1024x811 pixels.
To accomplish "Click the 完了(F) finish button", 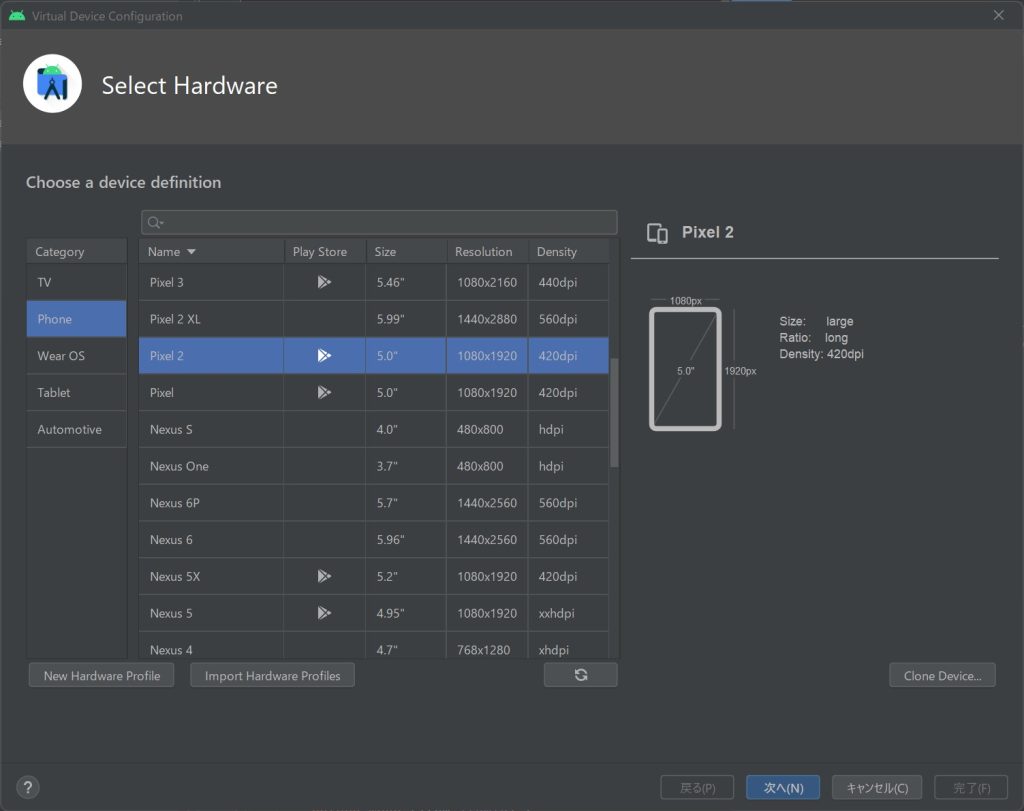I will [971, 787].
